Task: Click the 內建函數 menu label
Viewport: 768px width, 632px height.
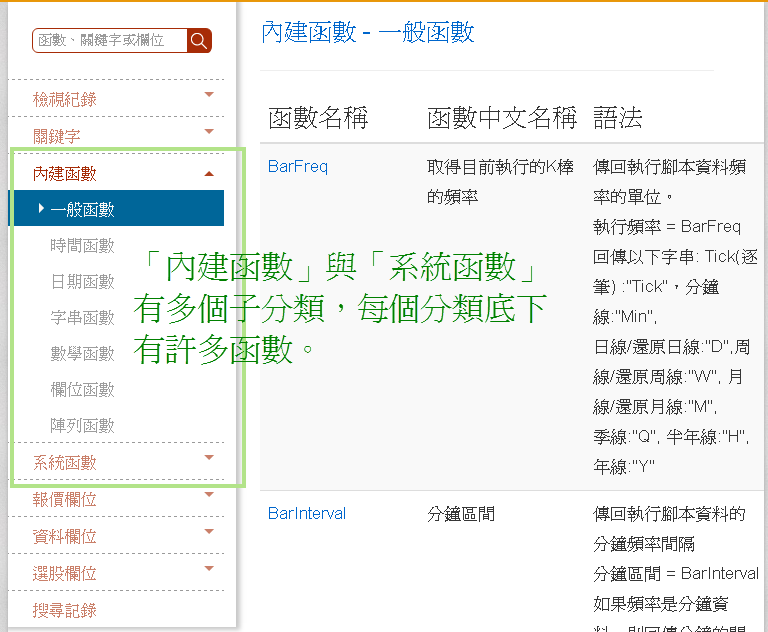Action: pyautogui.click(x=65, y=173)
